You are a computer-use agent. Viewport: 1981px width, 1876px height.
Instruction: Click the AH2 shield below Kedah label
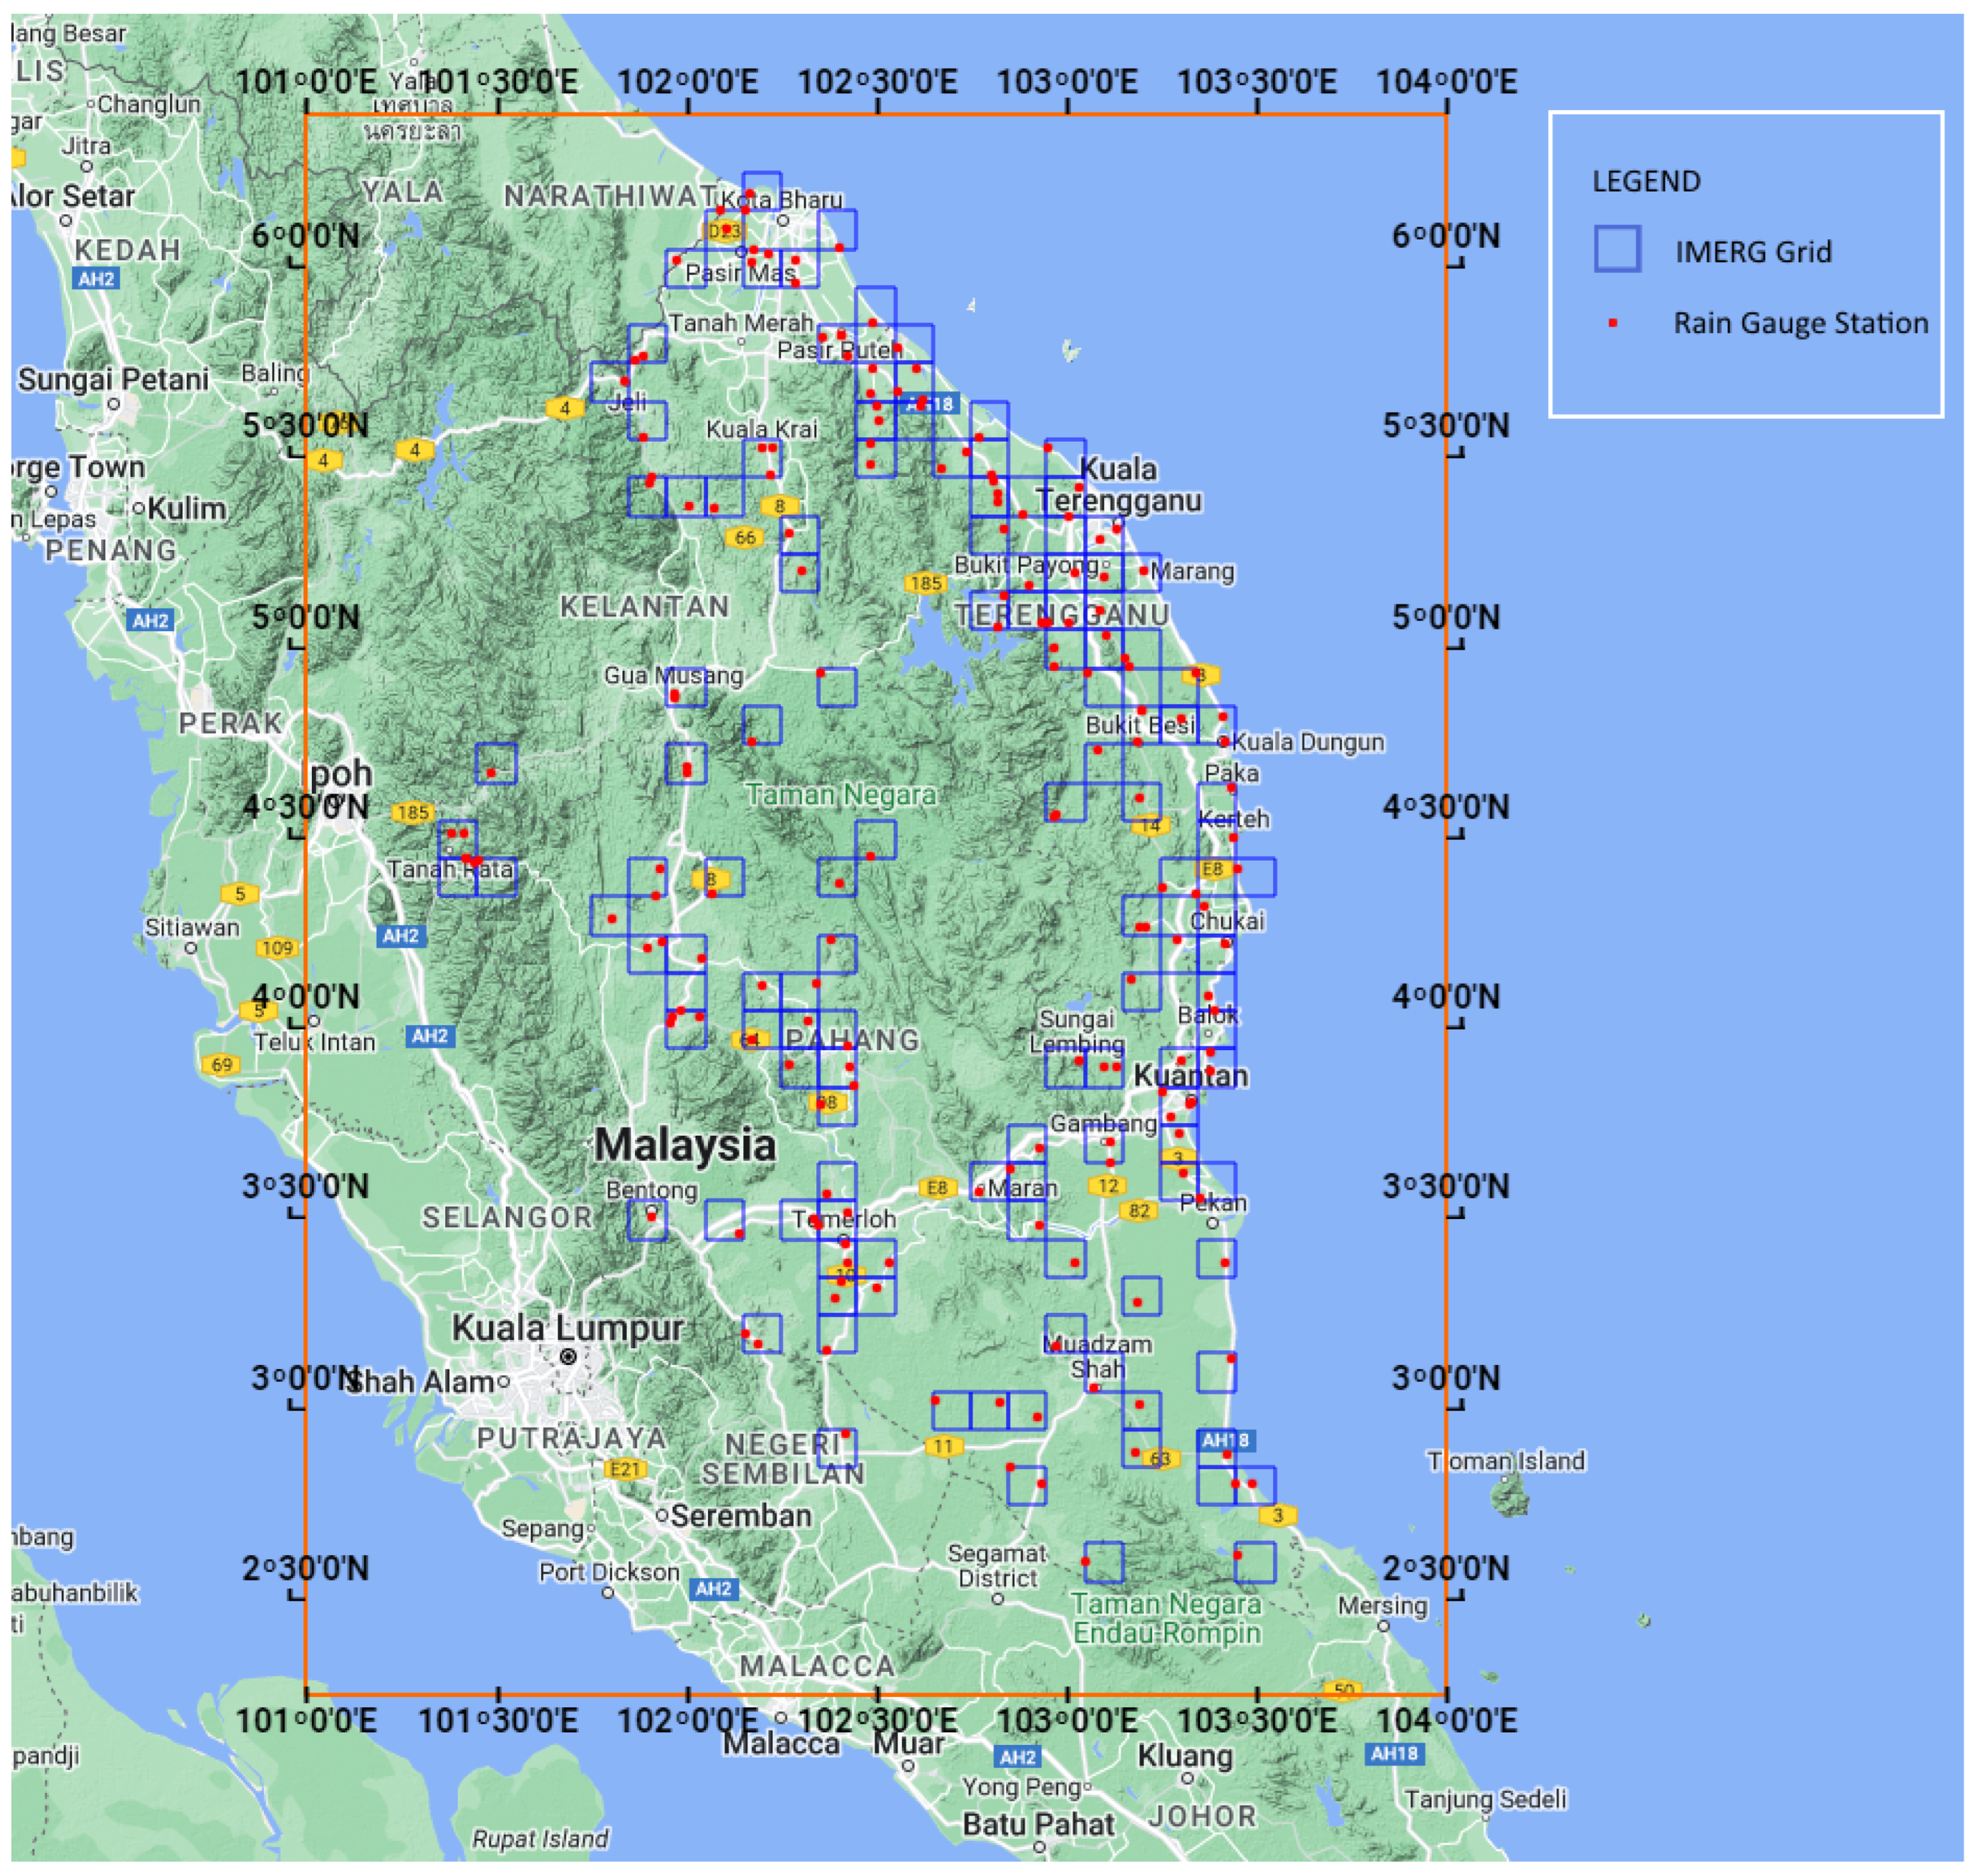click(x=96, y=279)
